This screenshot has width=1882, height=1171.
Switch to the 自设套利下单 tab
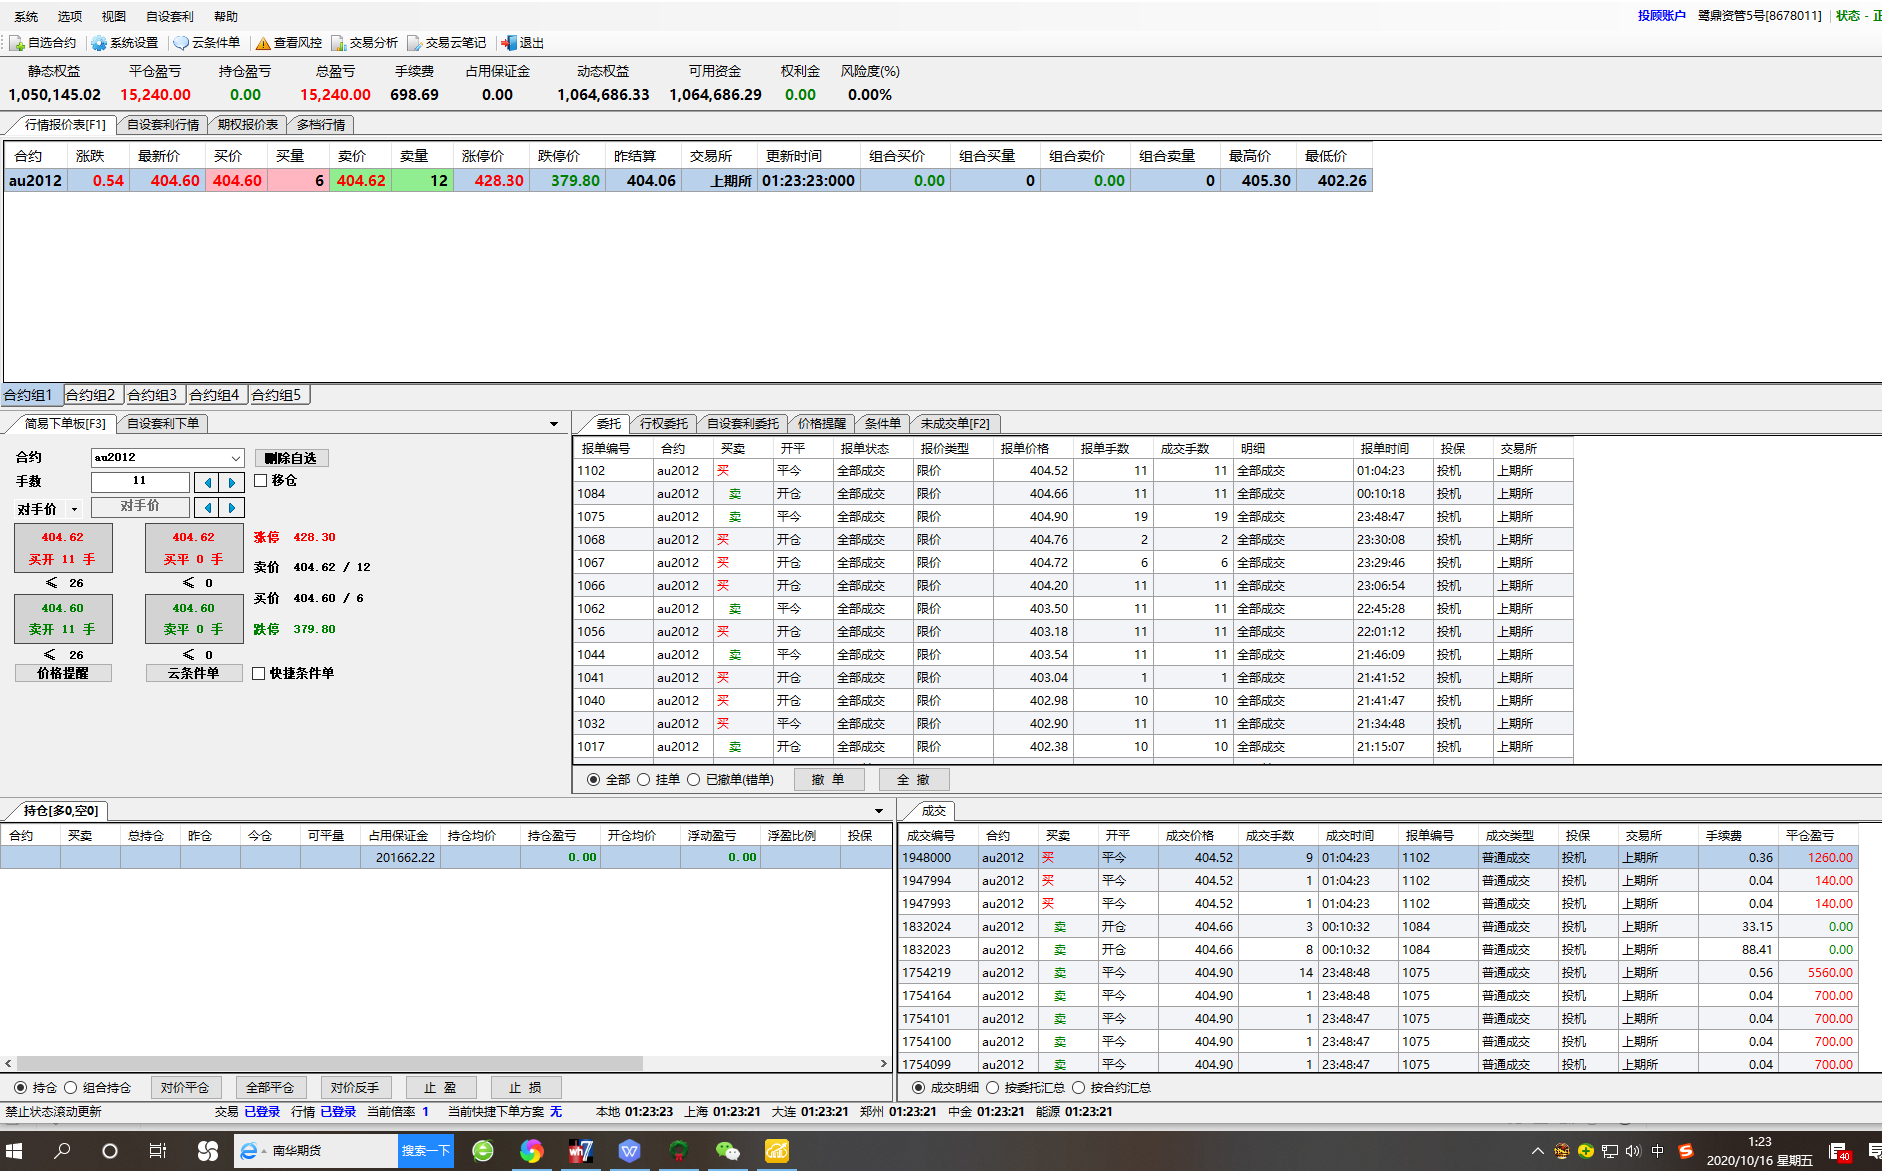pos(163,424)
